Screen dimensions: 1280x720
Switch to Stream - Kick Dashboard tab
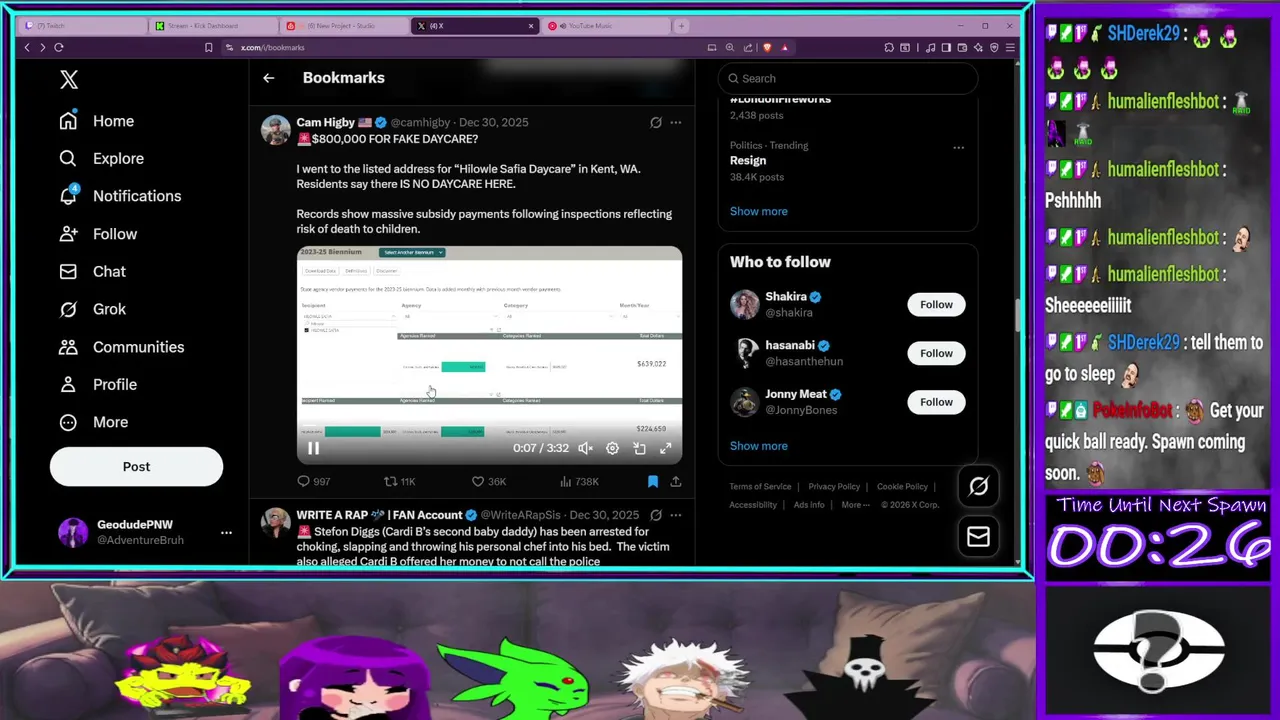215,26
